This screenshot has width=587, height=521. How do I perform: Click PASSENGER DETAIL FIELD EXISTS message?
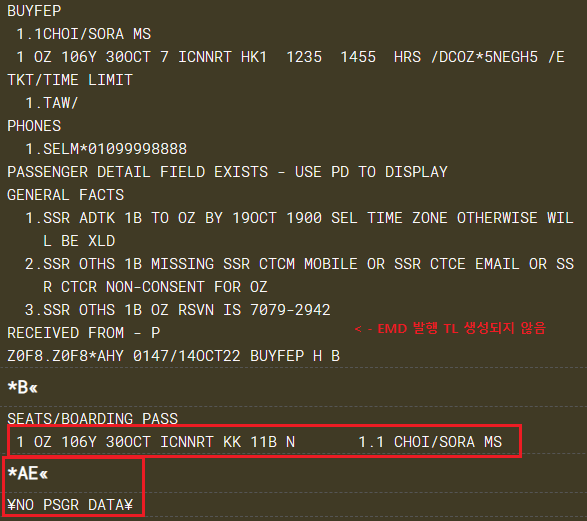228,172
